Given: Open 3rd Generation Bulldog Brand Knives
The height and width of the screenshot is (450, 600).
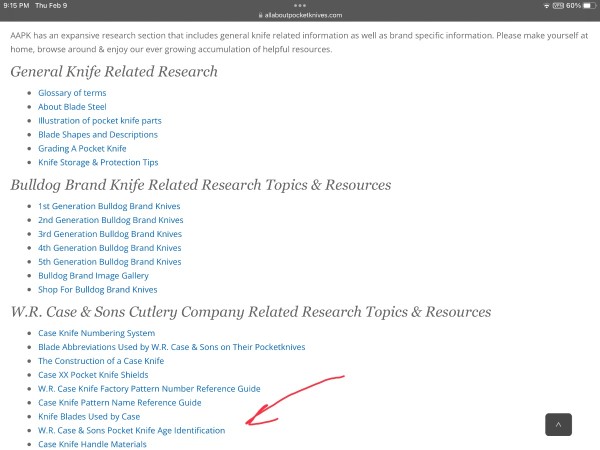Looking at the screenshot, I should point(110,234).
